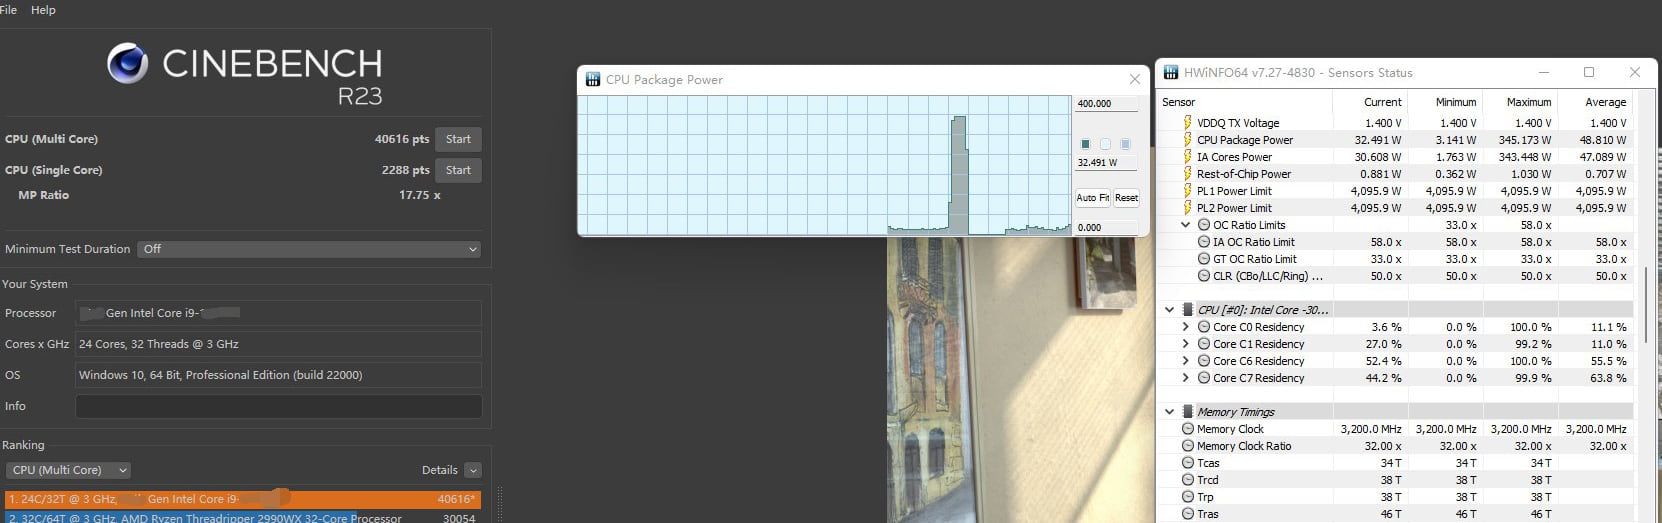Click the PL1 Power Limit lightning icon

(x=1188, y=191)
